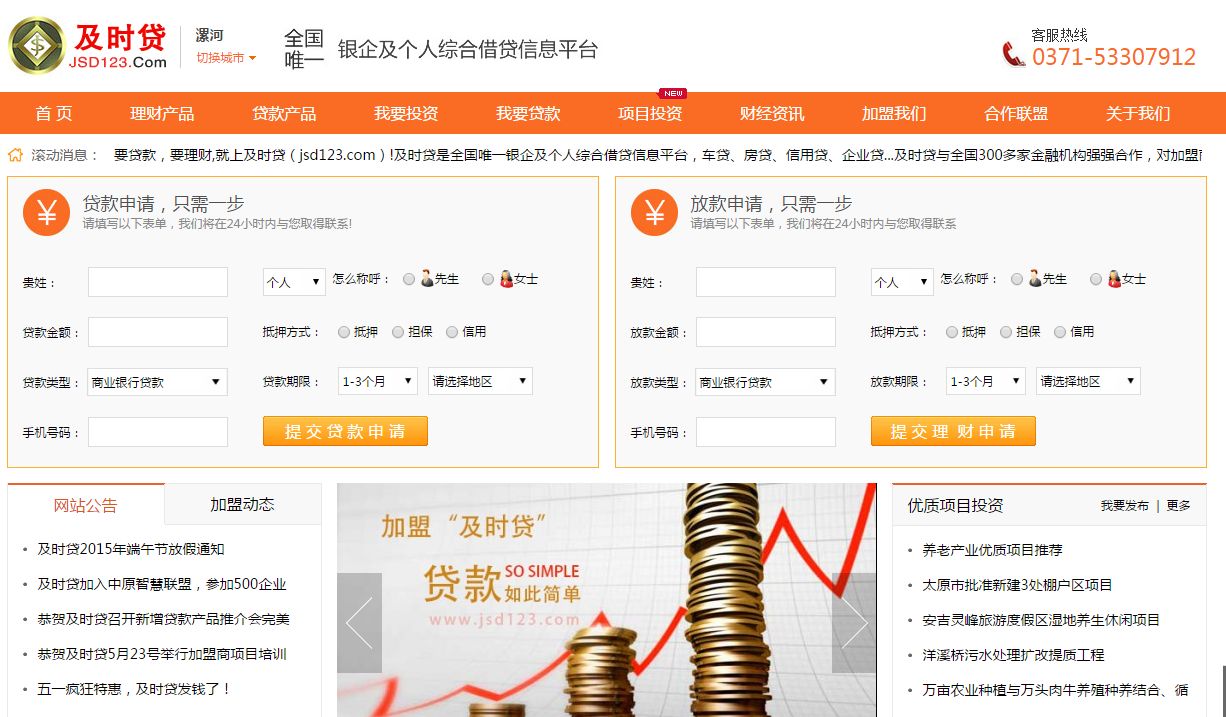
Task: Open 放款类型 商业银行贷款 dropdown
Action: [x=765, y=382]
